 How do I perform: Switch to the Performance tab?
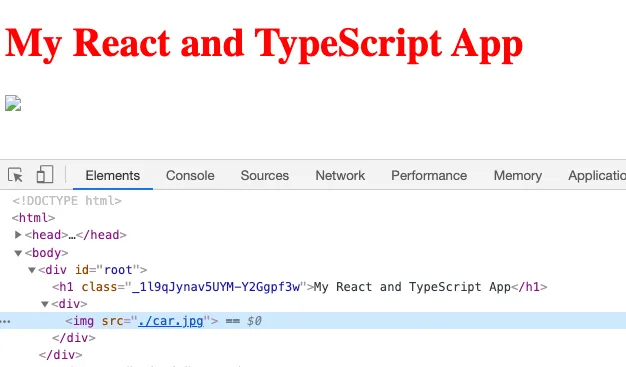coord(429,175)
